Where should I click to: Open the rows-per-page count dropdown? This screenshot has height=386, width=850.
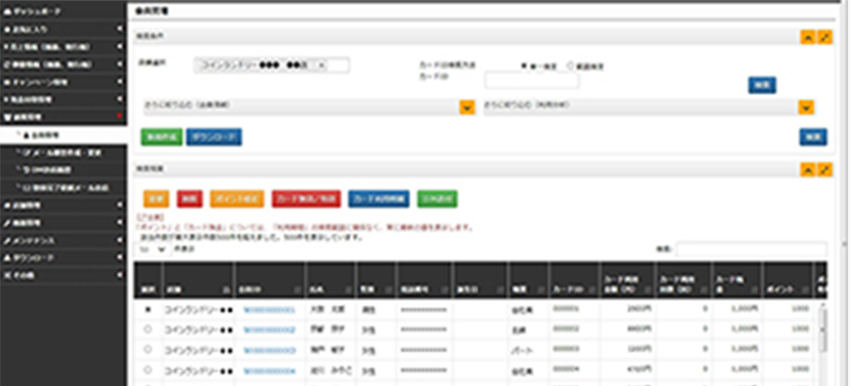[152, 249]
